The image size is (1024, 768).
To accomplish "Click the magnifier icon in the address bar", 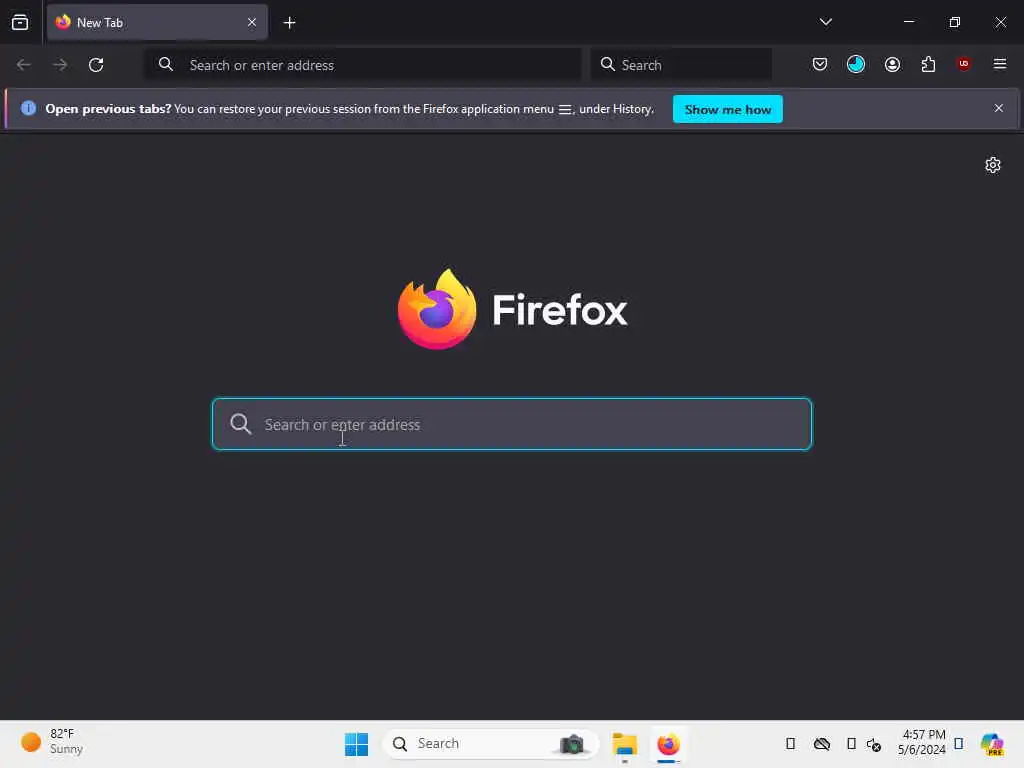I will (x=166, y=64).
